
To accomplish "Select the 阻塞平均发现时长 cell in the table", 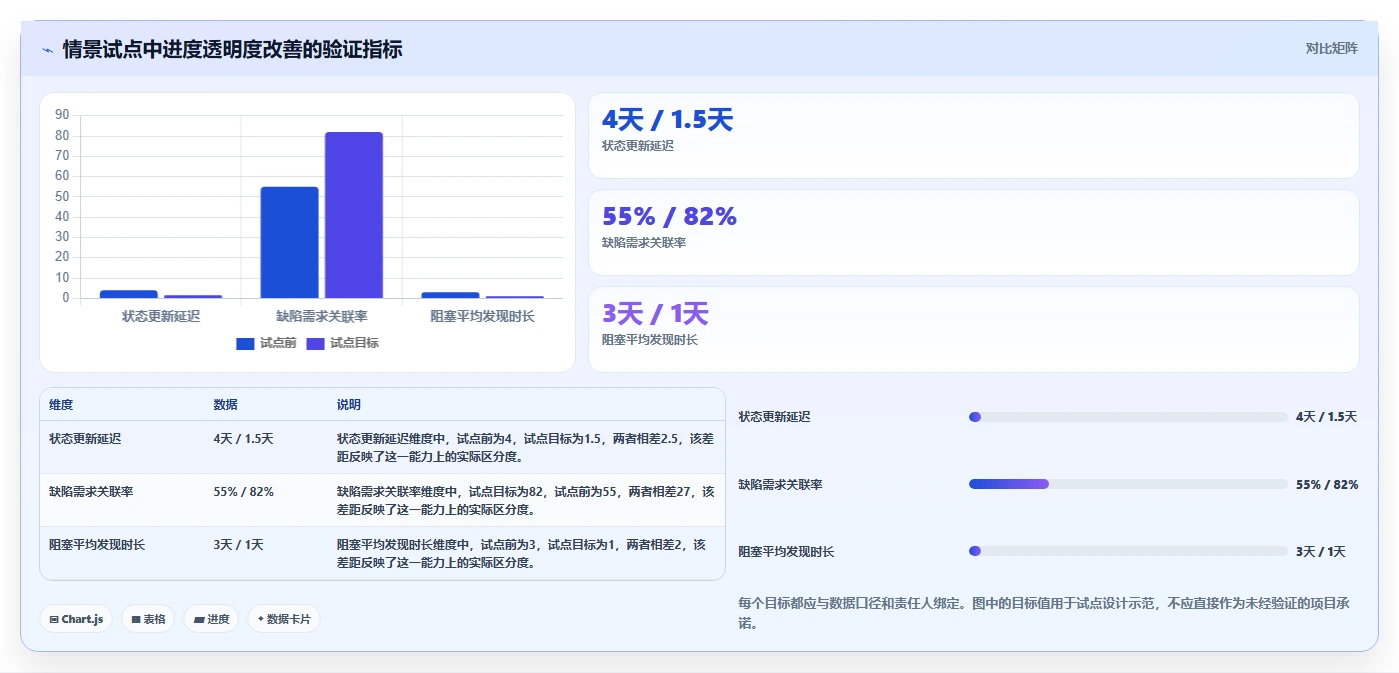I will point(97,545).
